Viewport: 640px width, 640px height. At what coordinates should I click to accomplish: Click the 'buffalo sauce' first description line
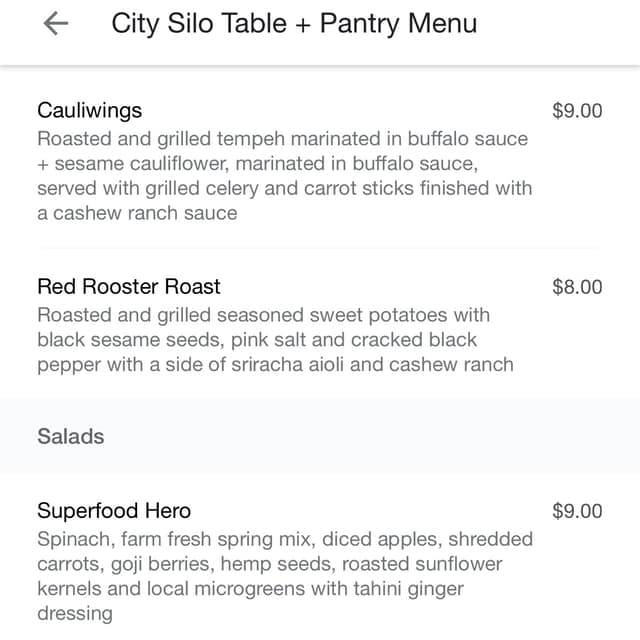click(282, 139)
